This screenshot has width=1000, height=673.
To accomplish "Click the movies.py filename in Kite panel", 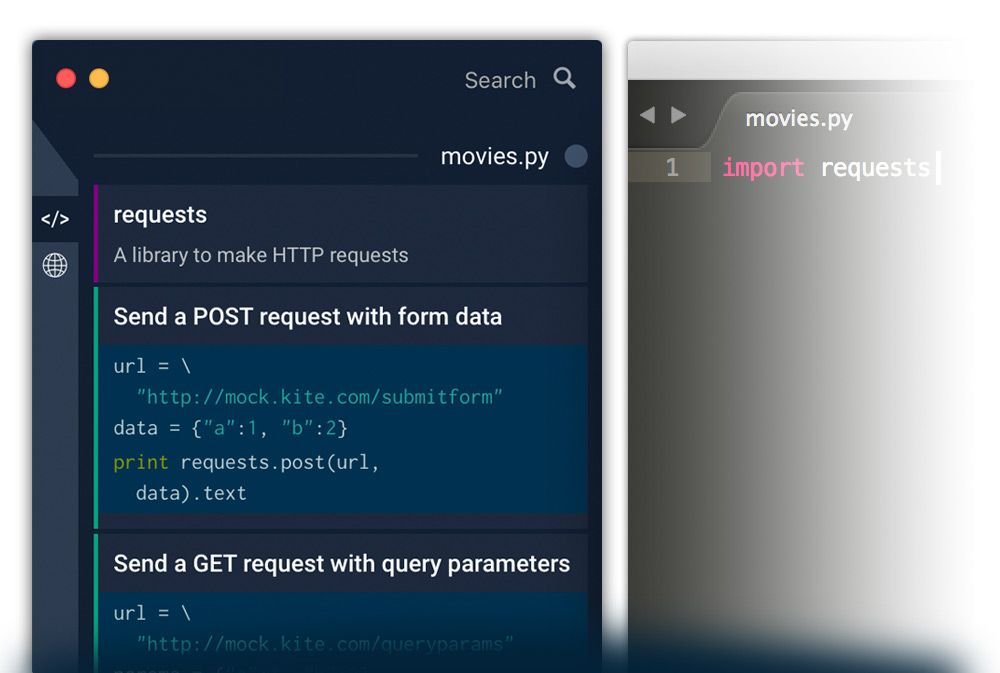I will click(x=494, y=157).
